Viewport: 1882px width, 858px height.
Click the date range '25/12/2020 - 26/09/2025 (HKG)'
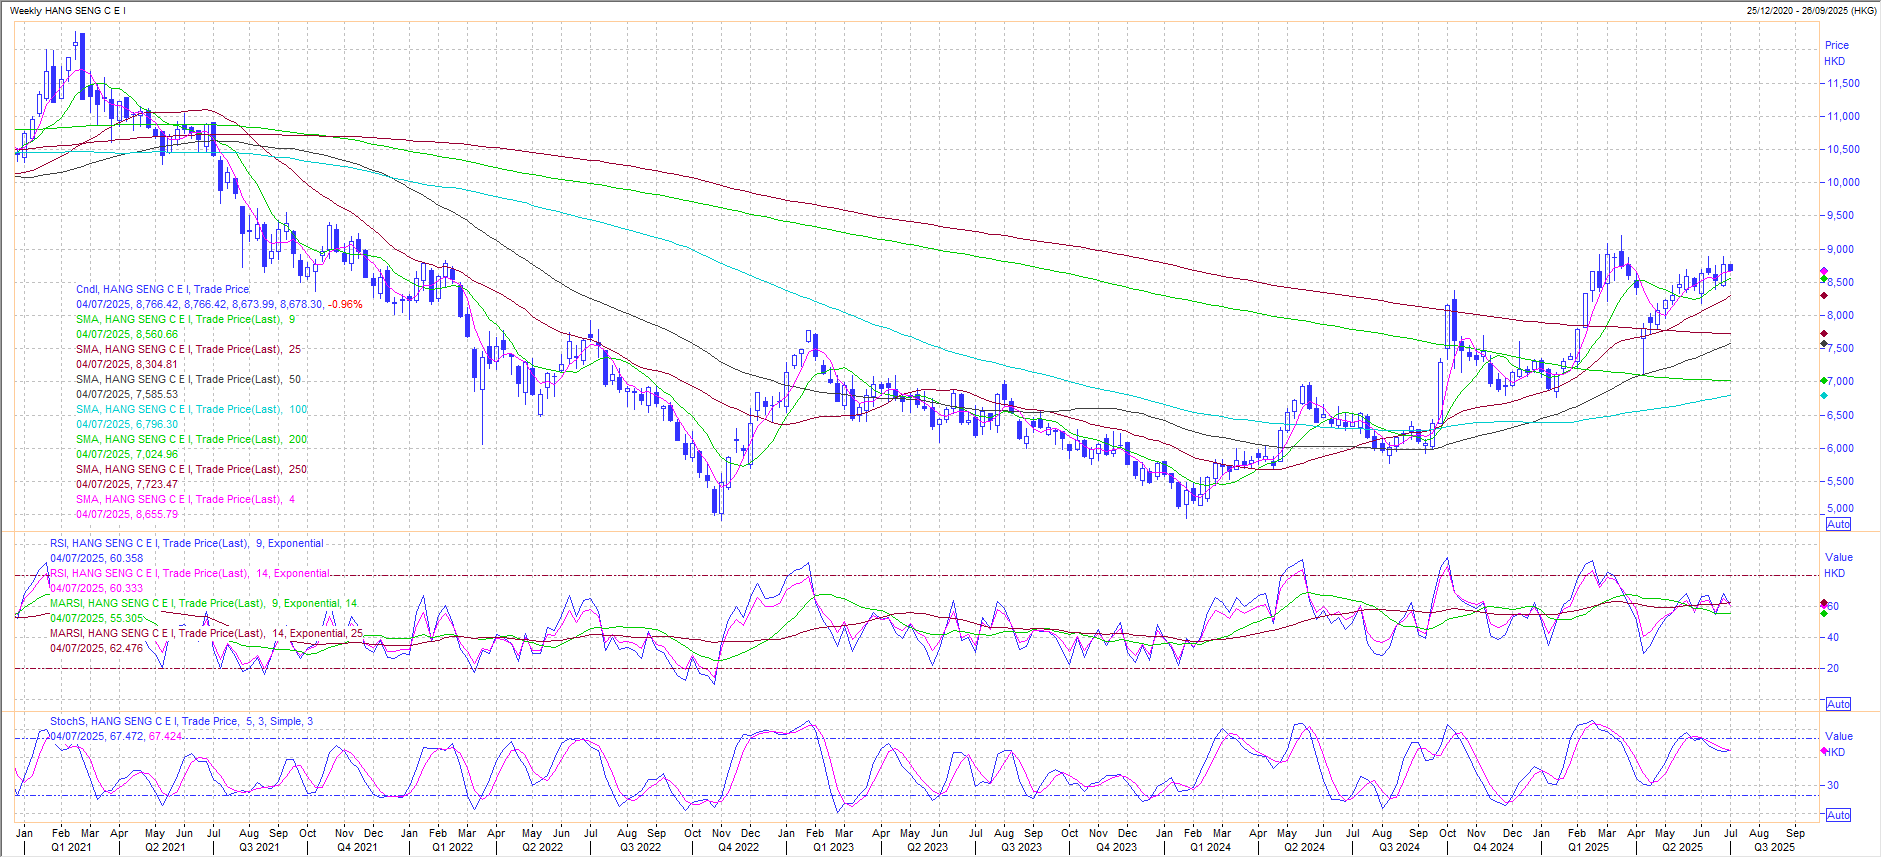click(1811, 10)
